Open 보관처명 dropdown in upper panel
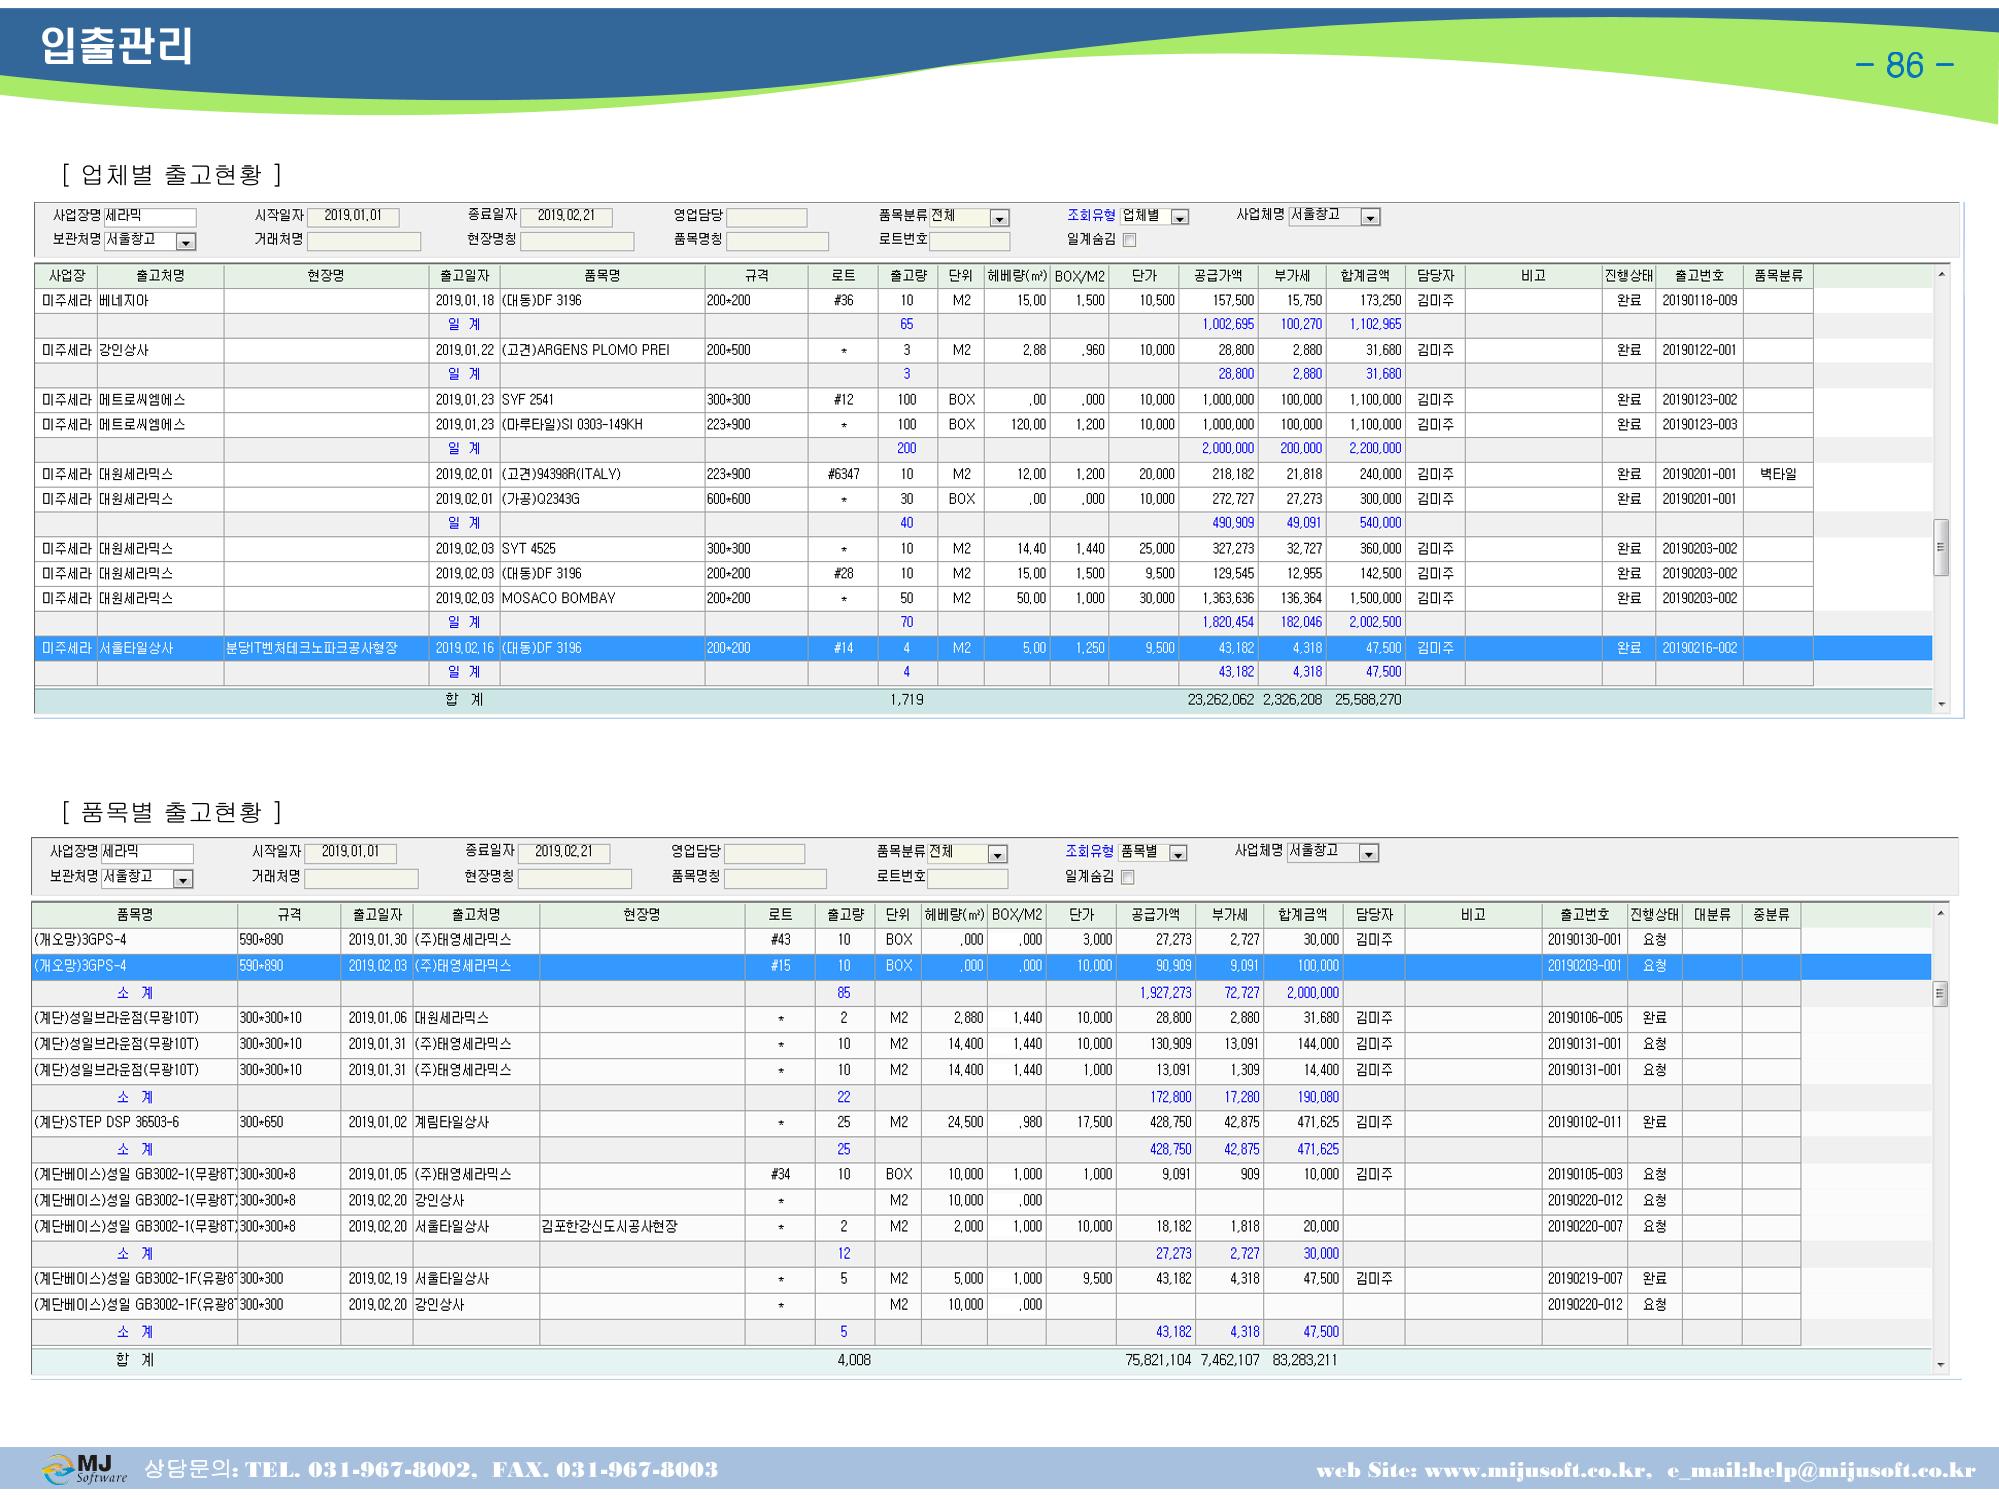This screenshot has width=1999, height=1500. 186,241
